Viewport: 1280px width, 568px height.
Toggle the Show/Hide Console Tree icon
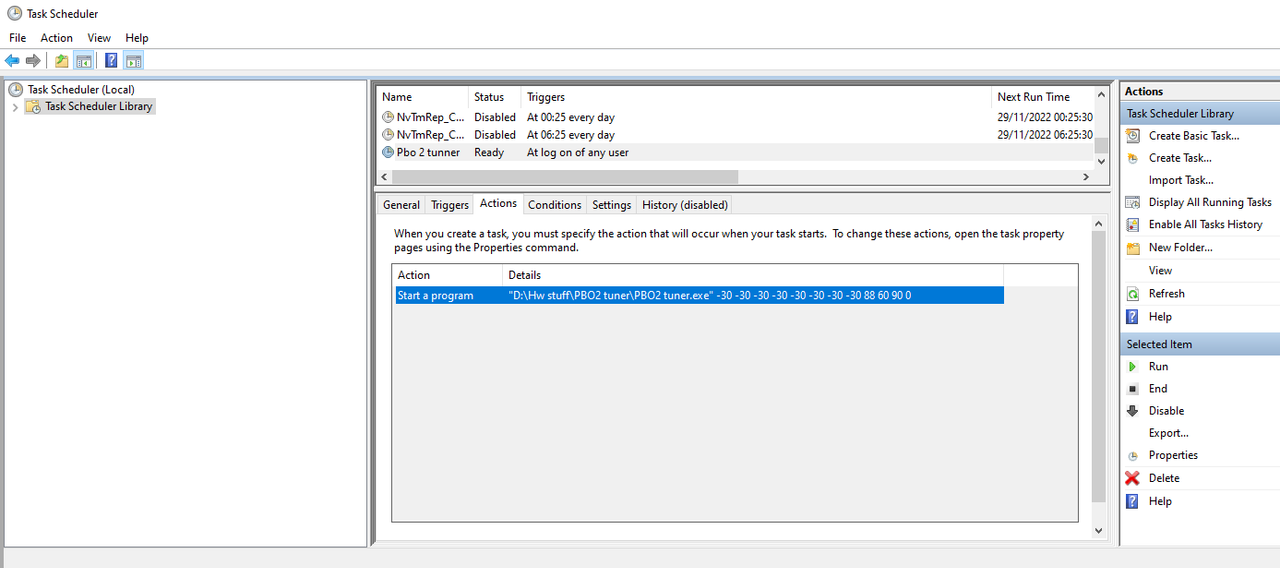tap(83, 61)
